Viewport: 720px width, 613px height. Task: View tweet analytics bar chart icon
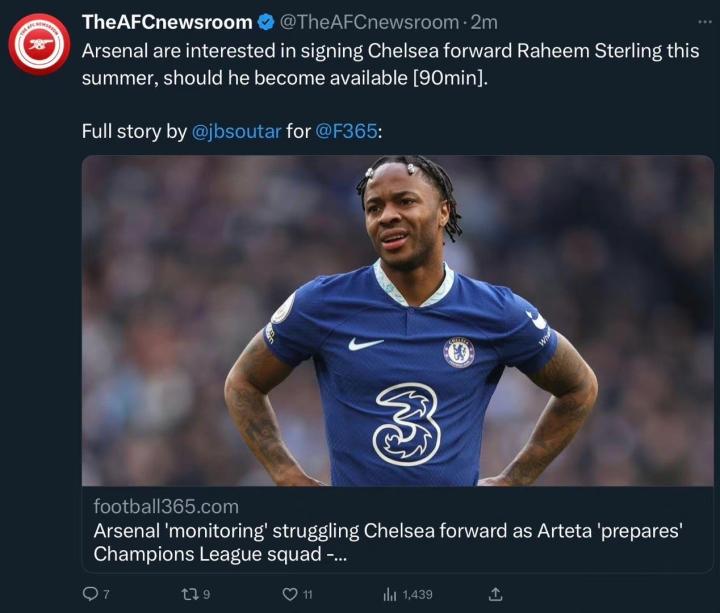point(389,595)
